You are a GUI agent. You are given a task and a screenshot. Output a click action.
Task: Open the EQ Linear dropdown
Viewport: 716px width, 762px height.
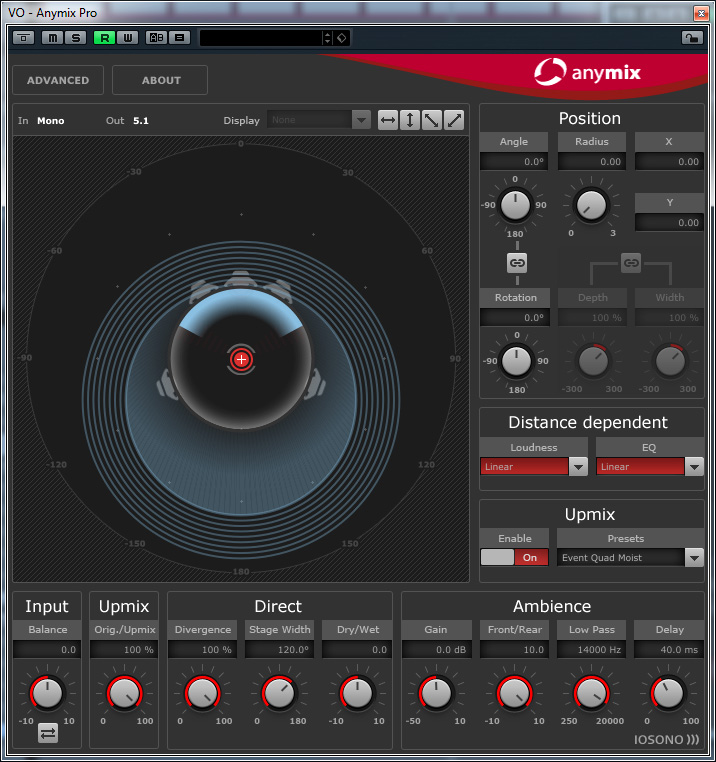[694, 467]
